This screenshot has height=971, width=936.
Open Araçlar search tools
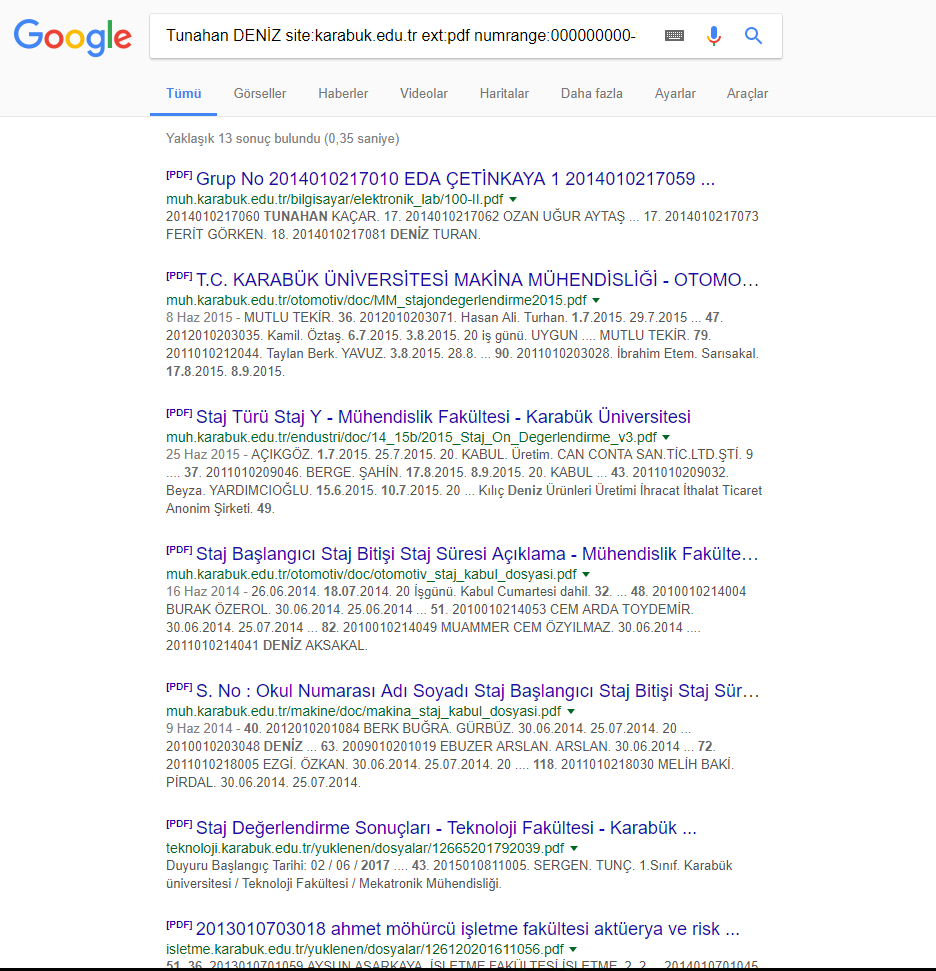(x=747, y=94)
